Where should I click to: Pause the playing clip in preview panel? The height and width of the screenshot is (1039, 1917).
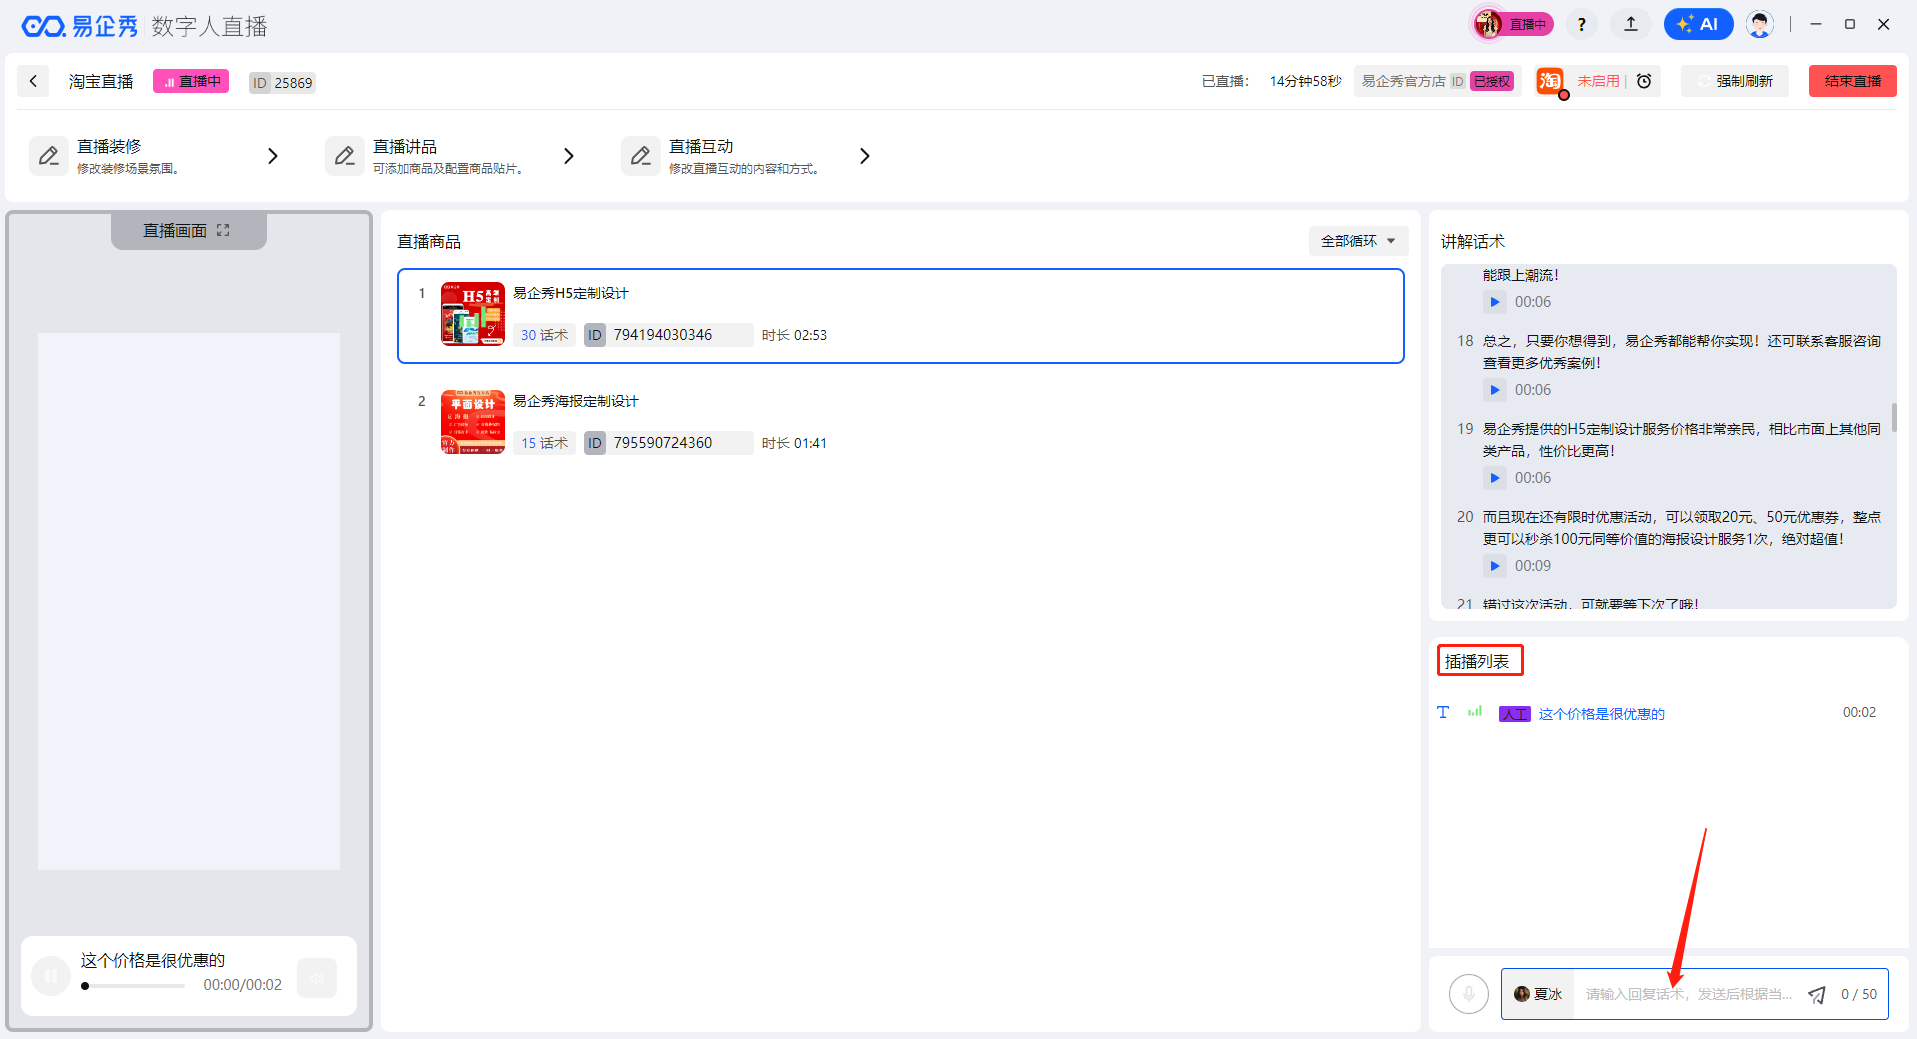51,976
